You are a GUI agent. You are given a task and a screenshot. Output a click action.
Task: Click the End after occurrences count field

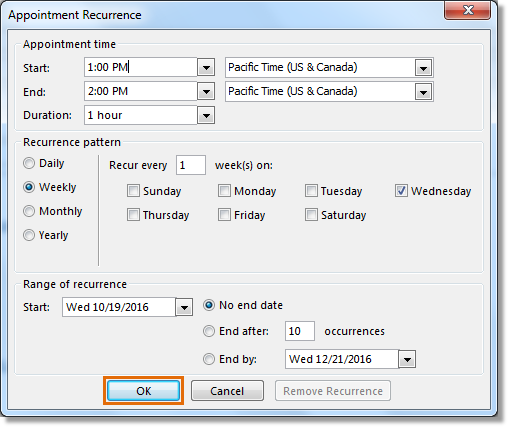(x=300, y=331)
